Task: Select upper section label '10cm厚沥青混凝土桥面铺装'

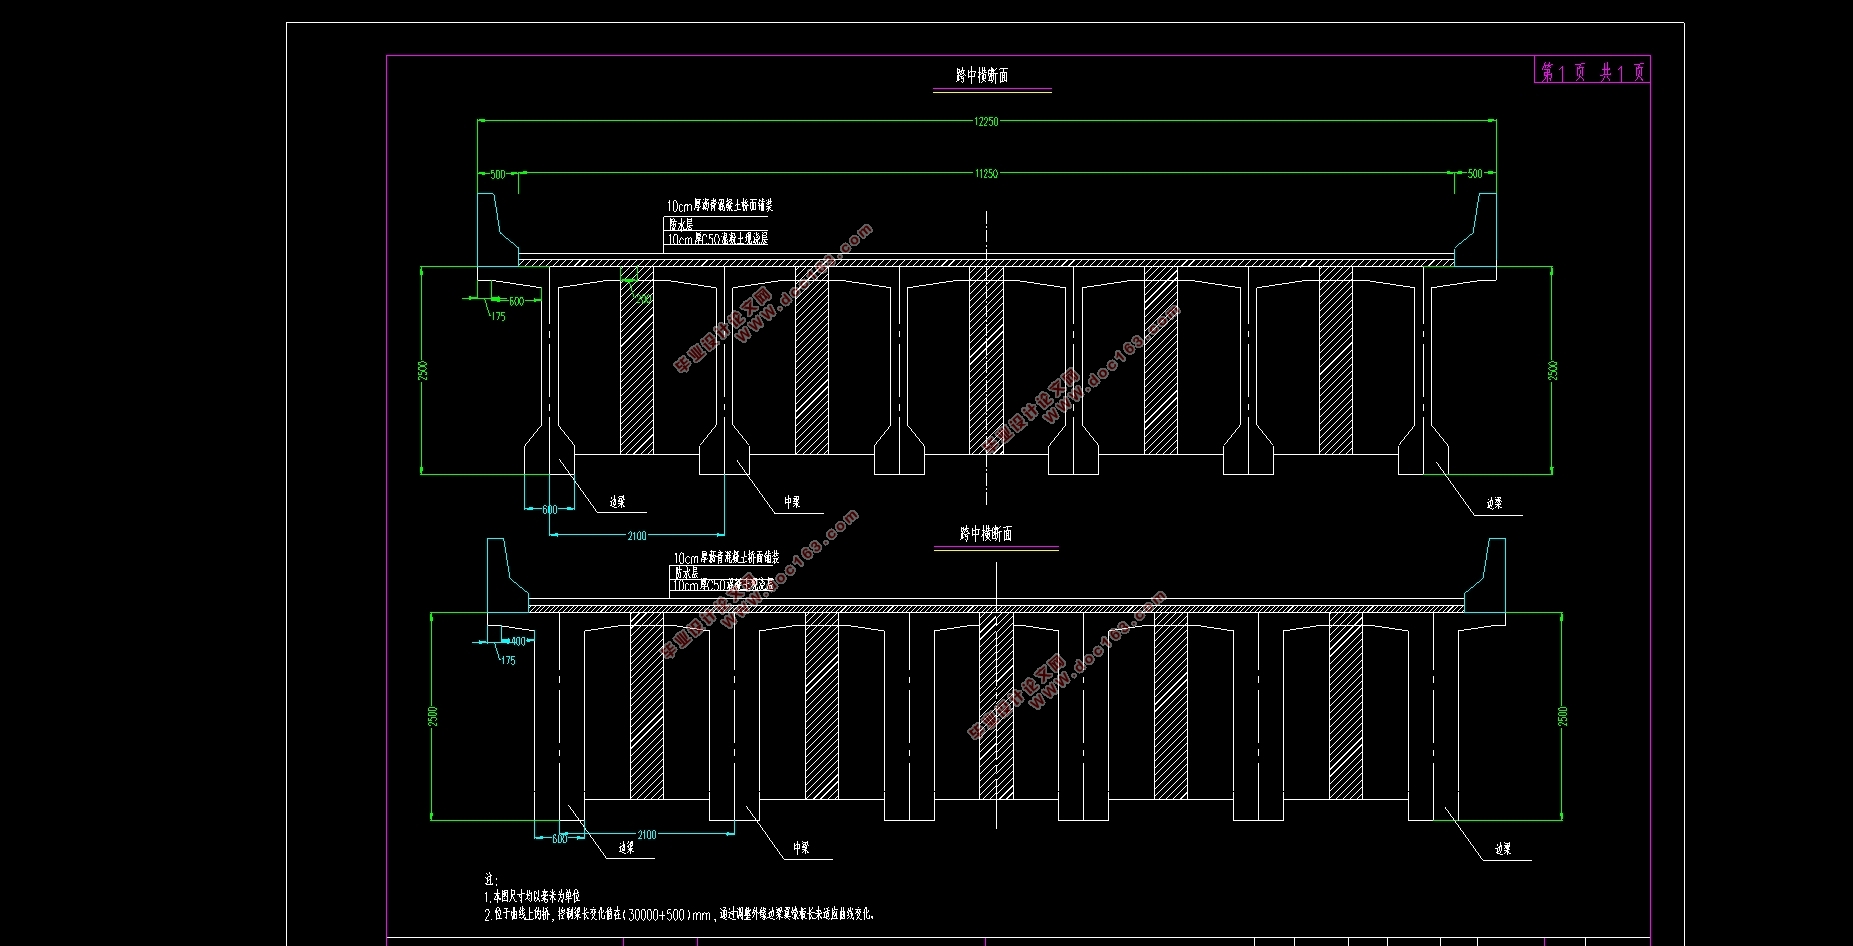Action: tap(720, 206)
